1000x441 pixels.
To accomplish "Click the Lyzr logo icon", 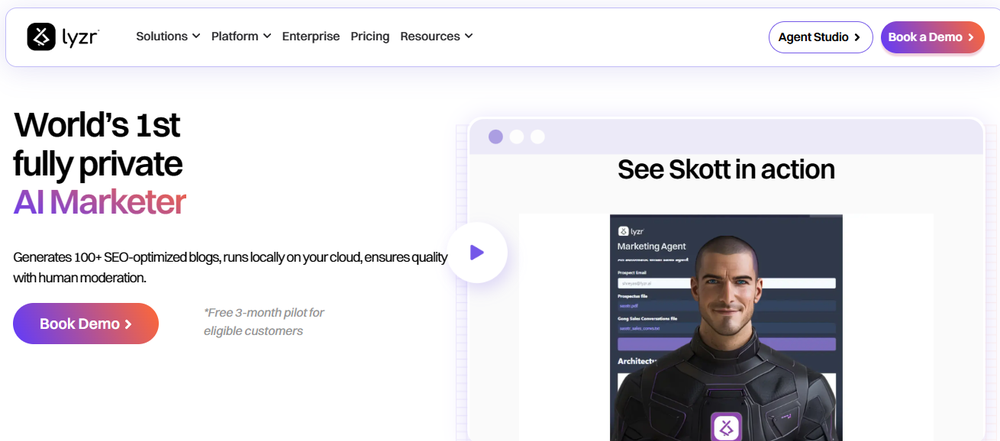I will [x=41, y=37].
